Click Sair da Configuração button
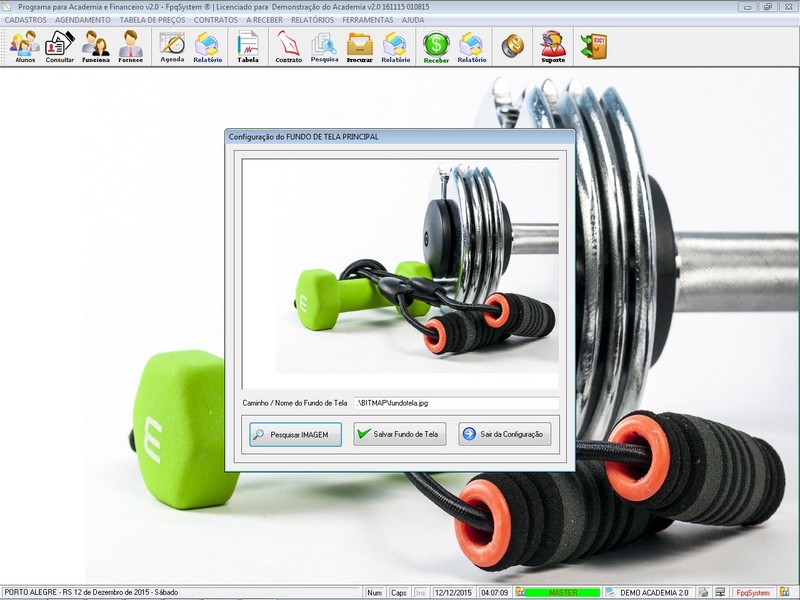The width and height of the screenshot is (800, 600). pos(505,434)
